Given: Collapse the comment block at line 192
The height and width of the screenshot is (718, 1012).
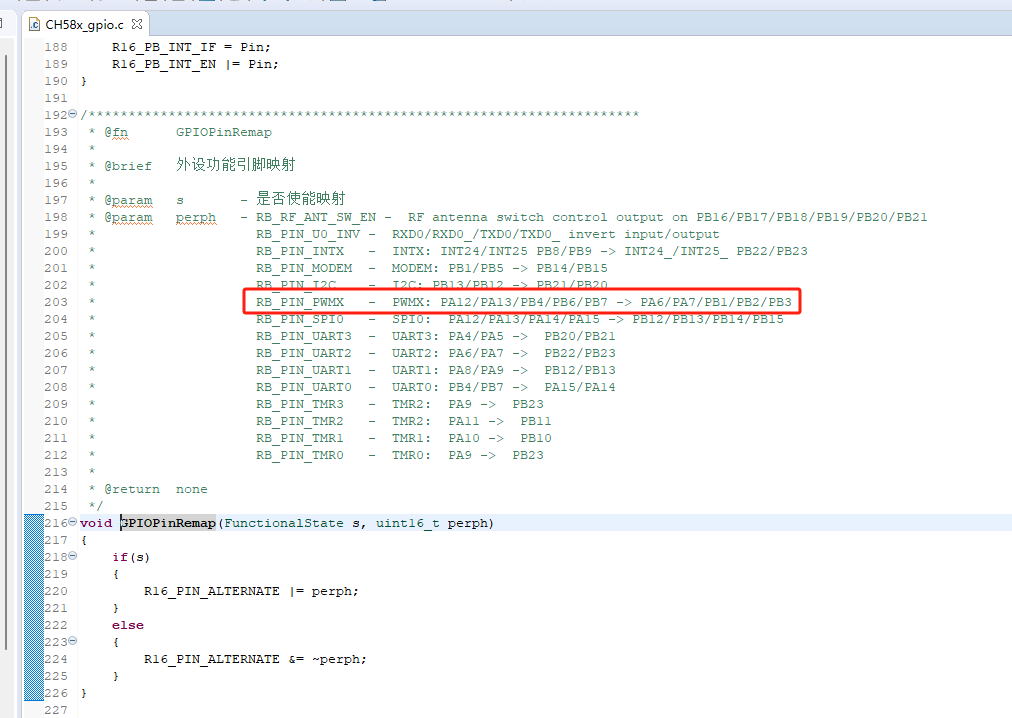Looking at the screenshot, I should (72, 115).
